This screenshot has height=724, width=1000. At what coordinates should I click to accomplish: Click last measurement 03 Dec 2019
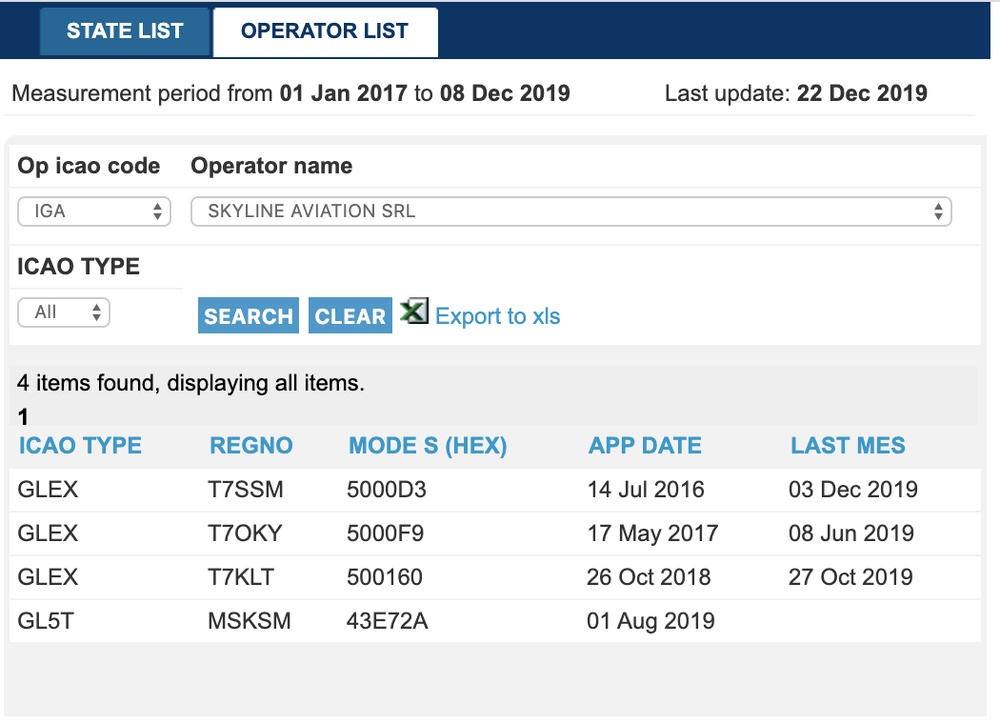pos(853,489)
